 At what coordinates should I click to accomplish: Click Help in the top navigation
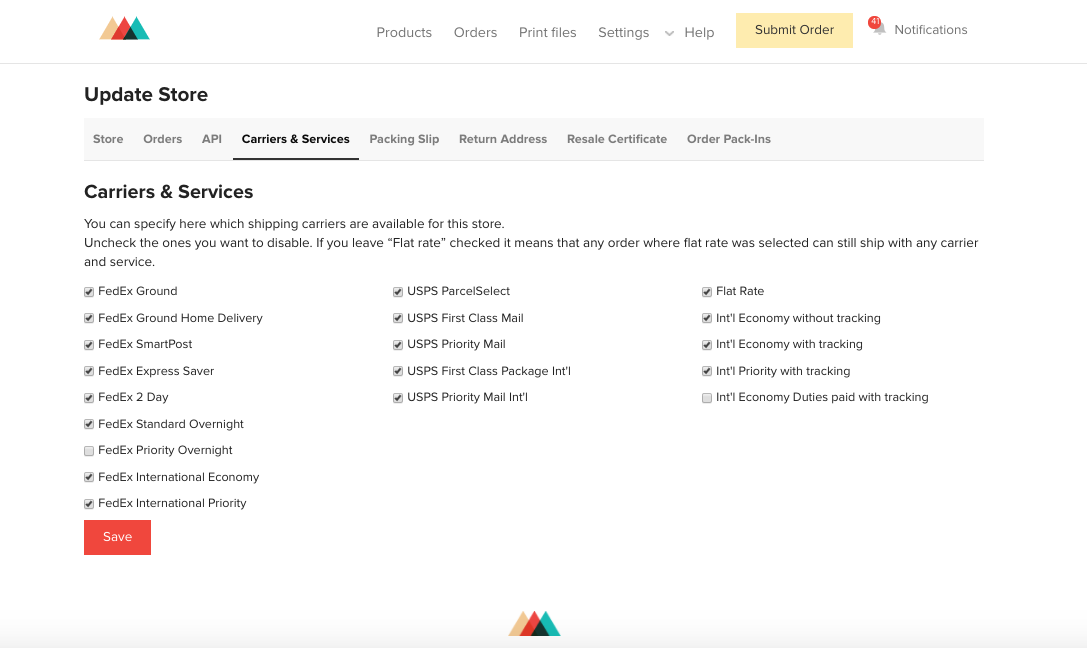(x=699, y=33)
